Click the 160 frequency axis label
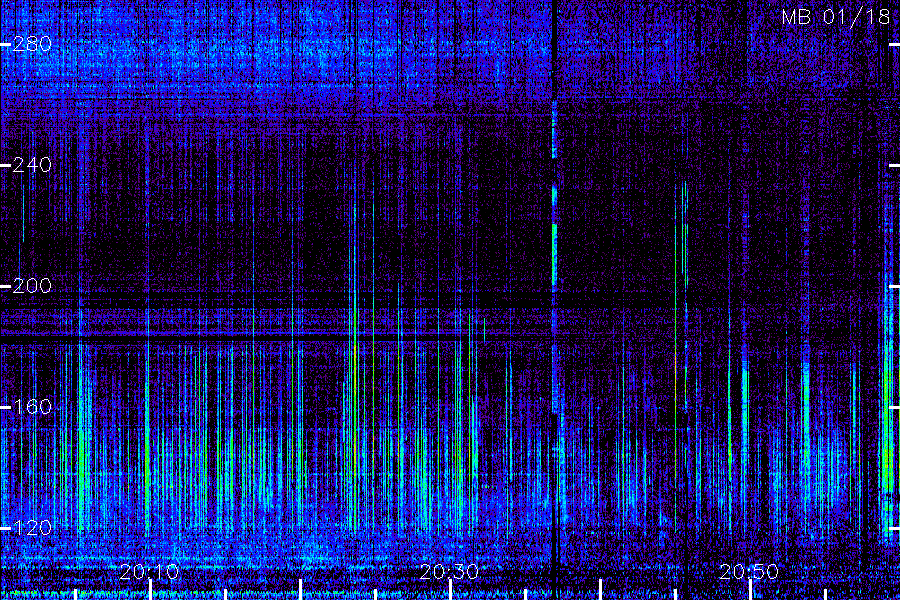This screenshot has height=600, width=900. [32, 407]
